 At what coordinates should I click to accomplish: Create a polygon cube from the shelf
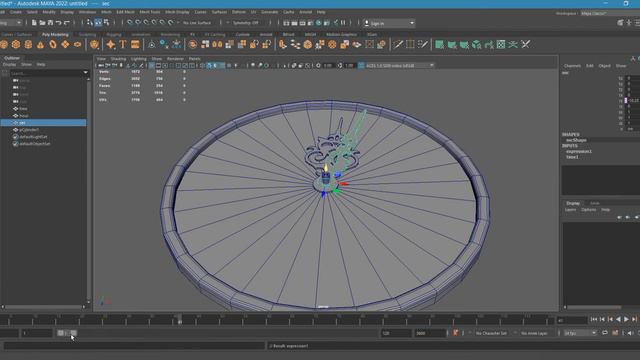[x=16, y=44]
